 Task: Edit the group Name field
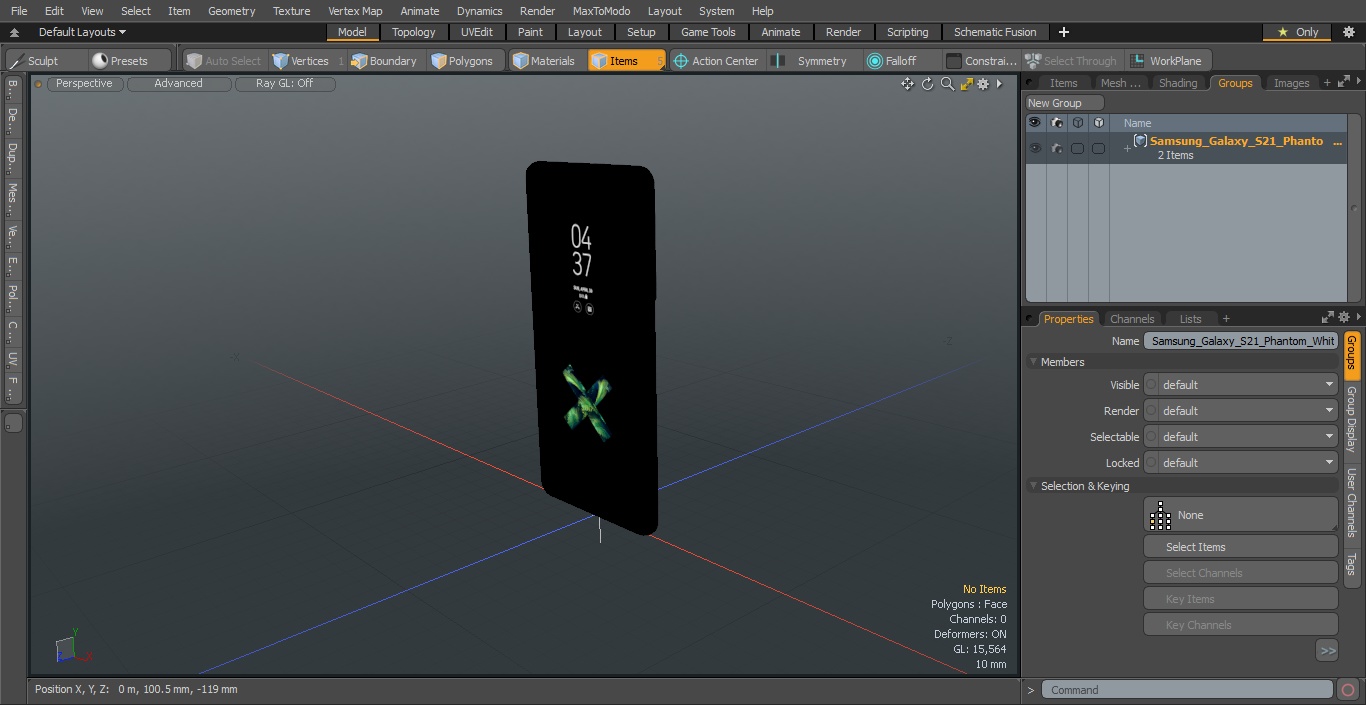click(x=1241, y=341)
